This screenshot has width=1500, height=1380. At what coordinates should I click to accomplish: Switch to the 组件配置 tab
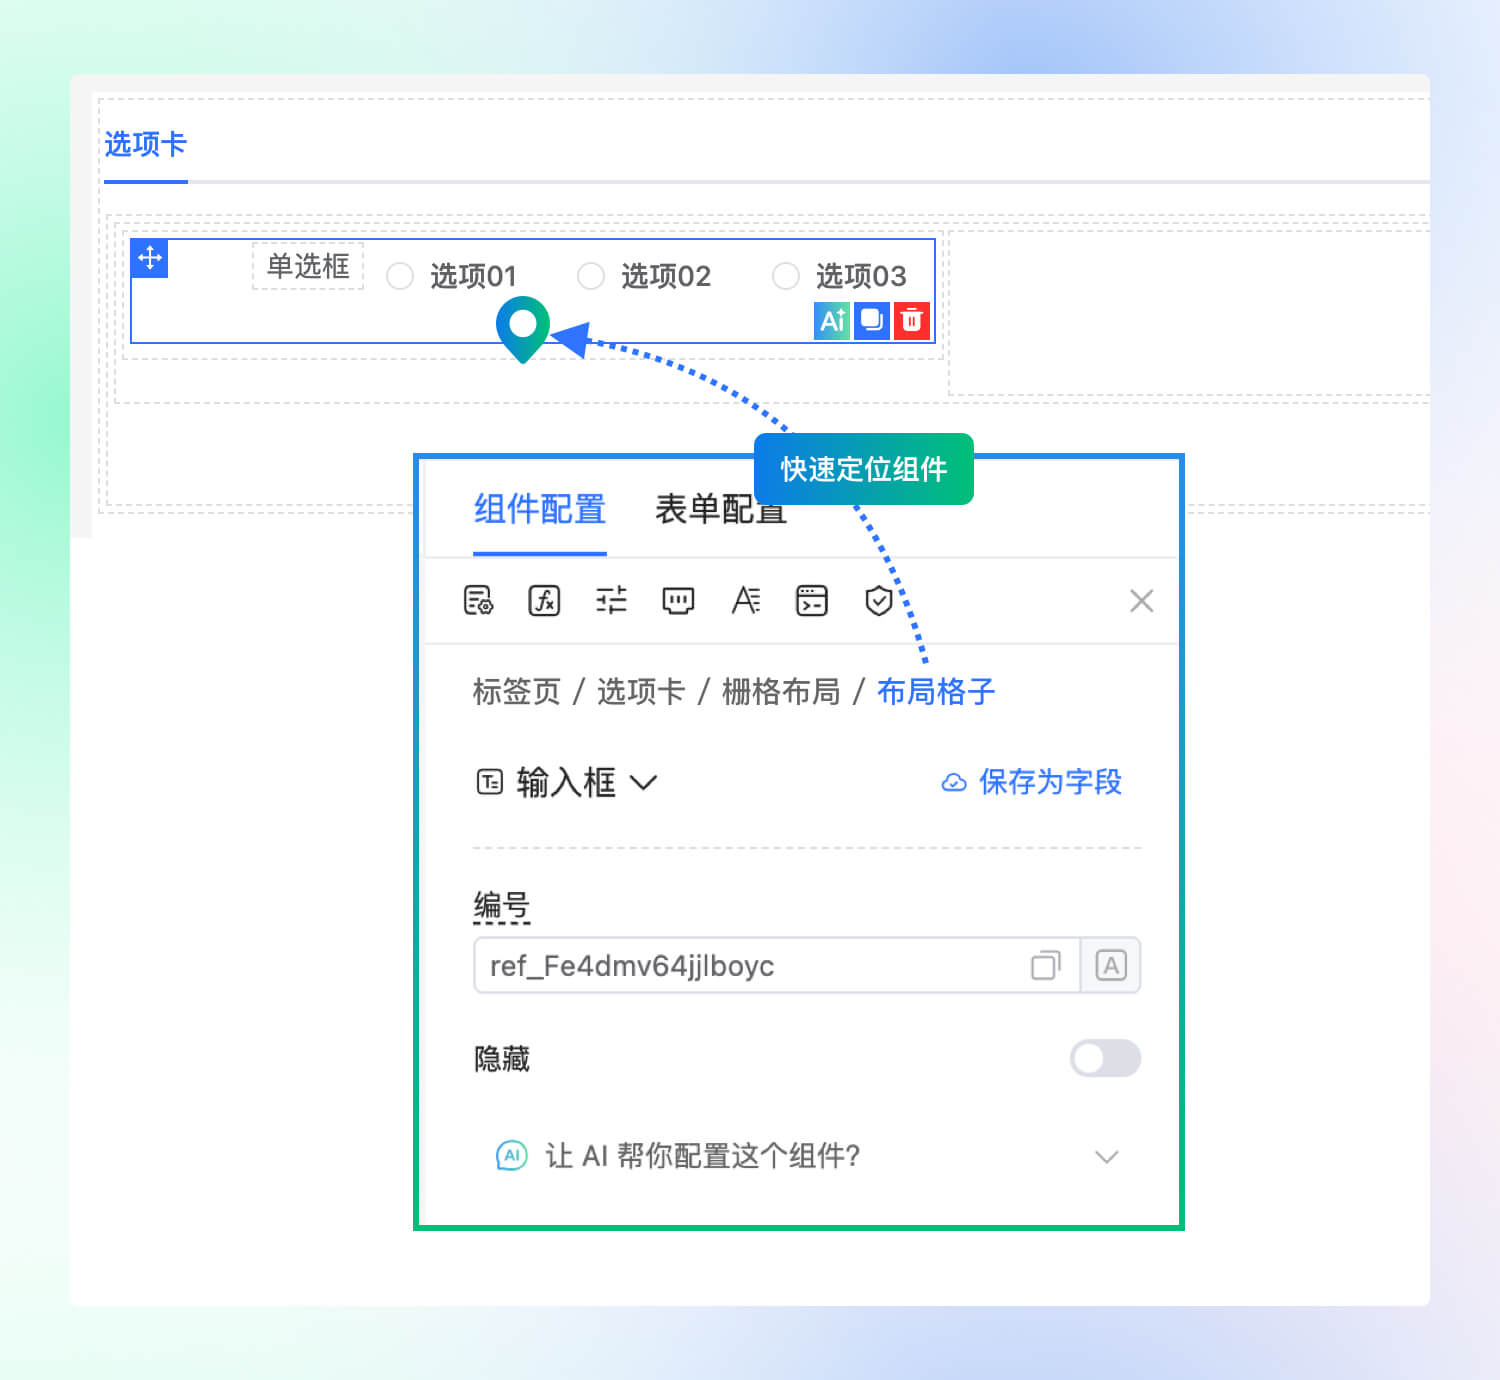(540, 510)
